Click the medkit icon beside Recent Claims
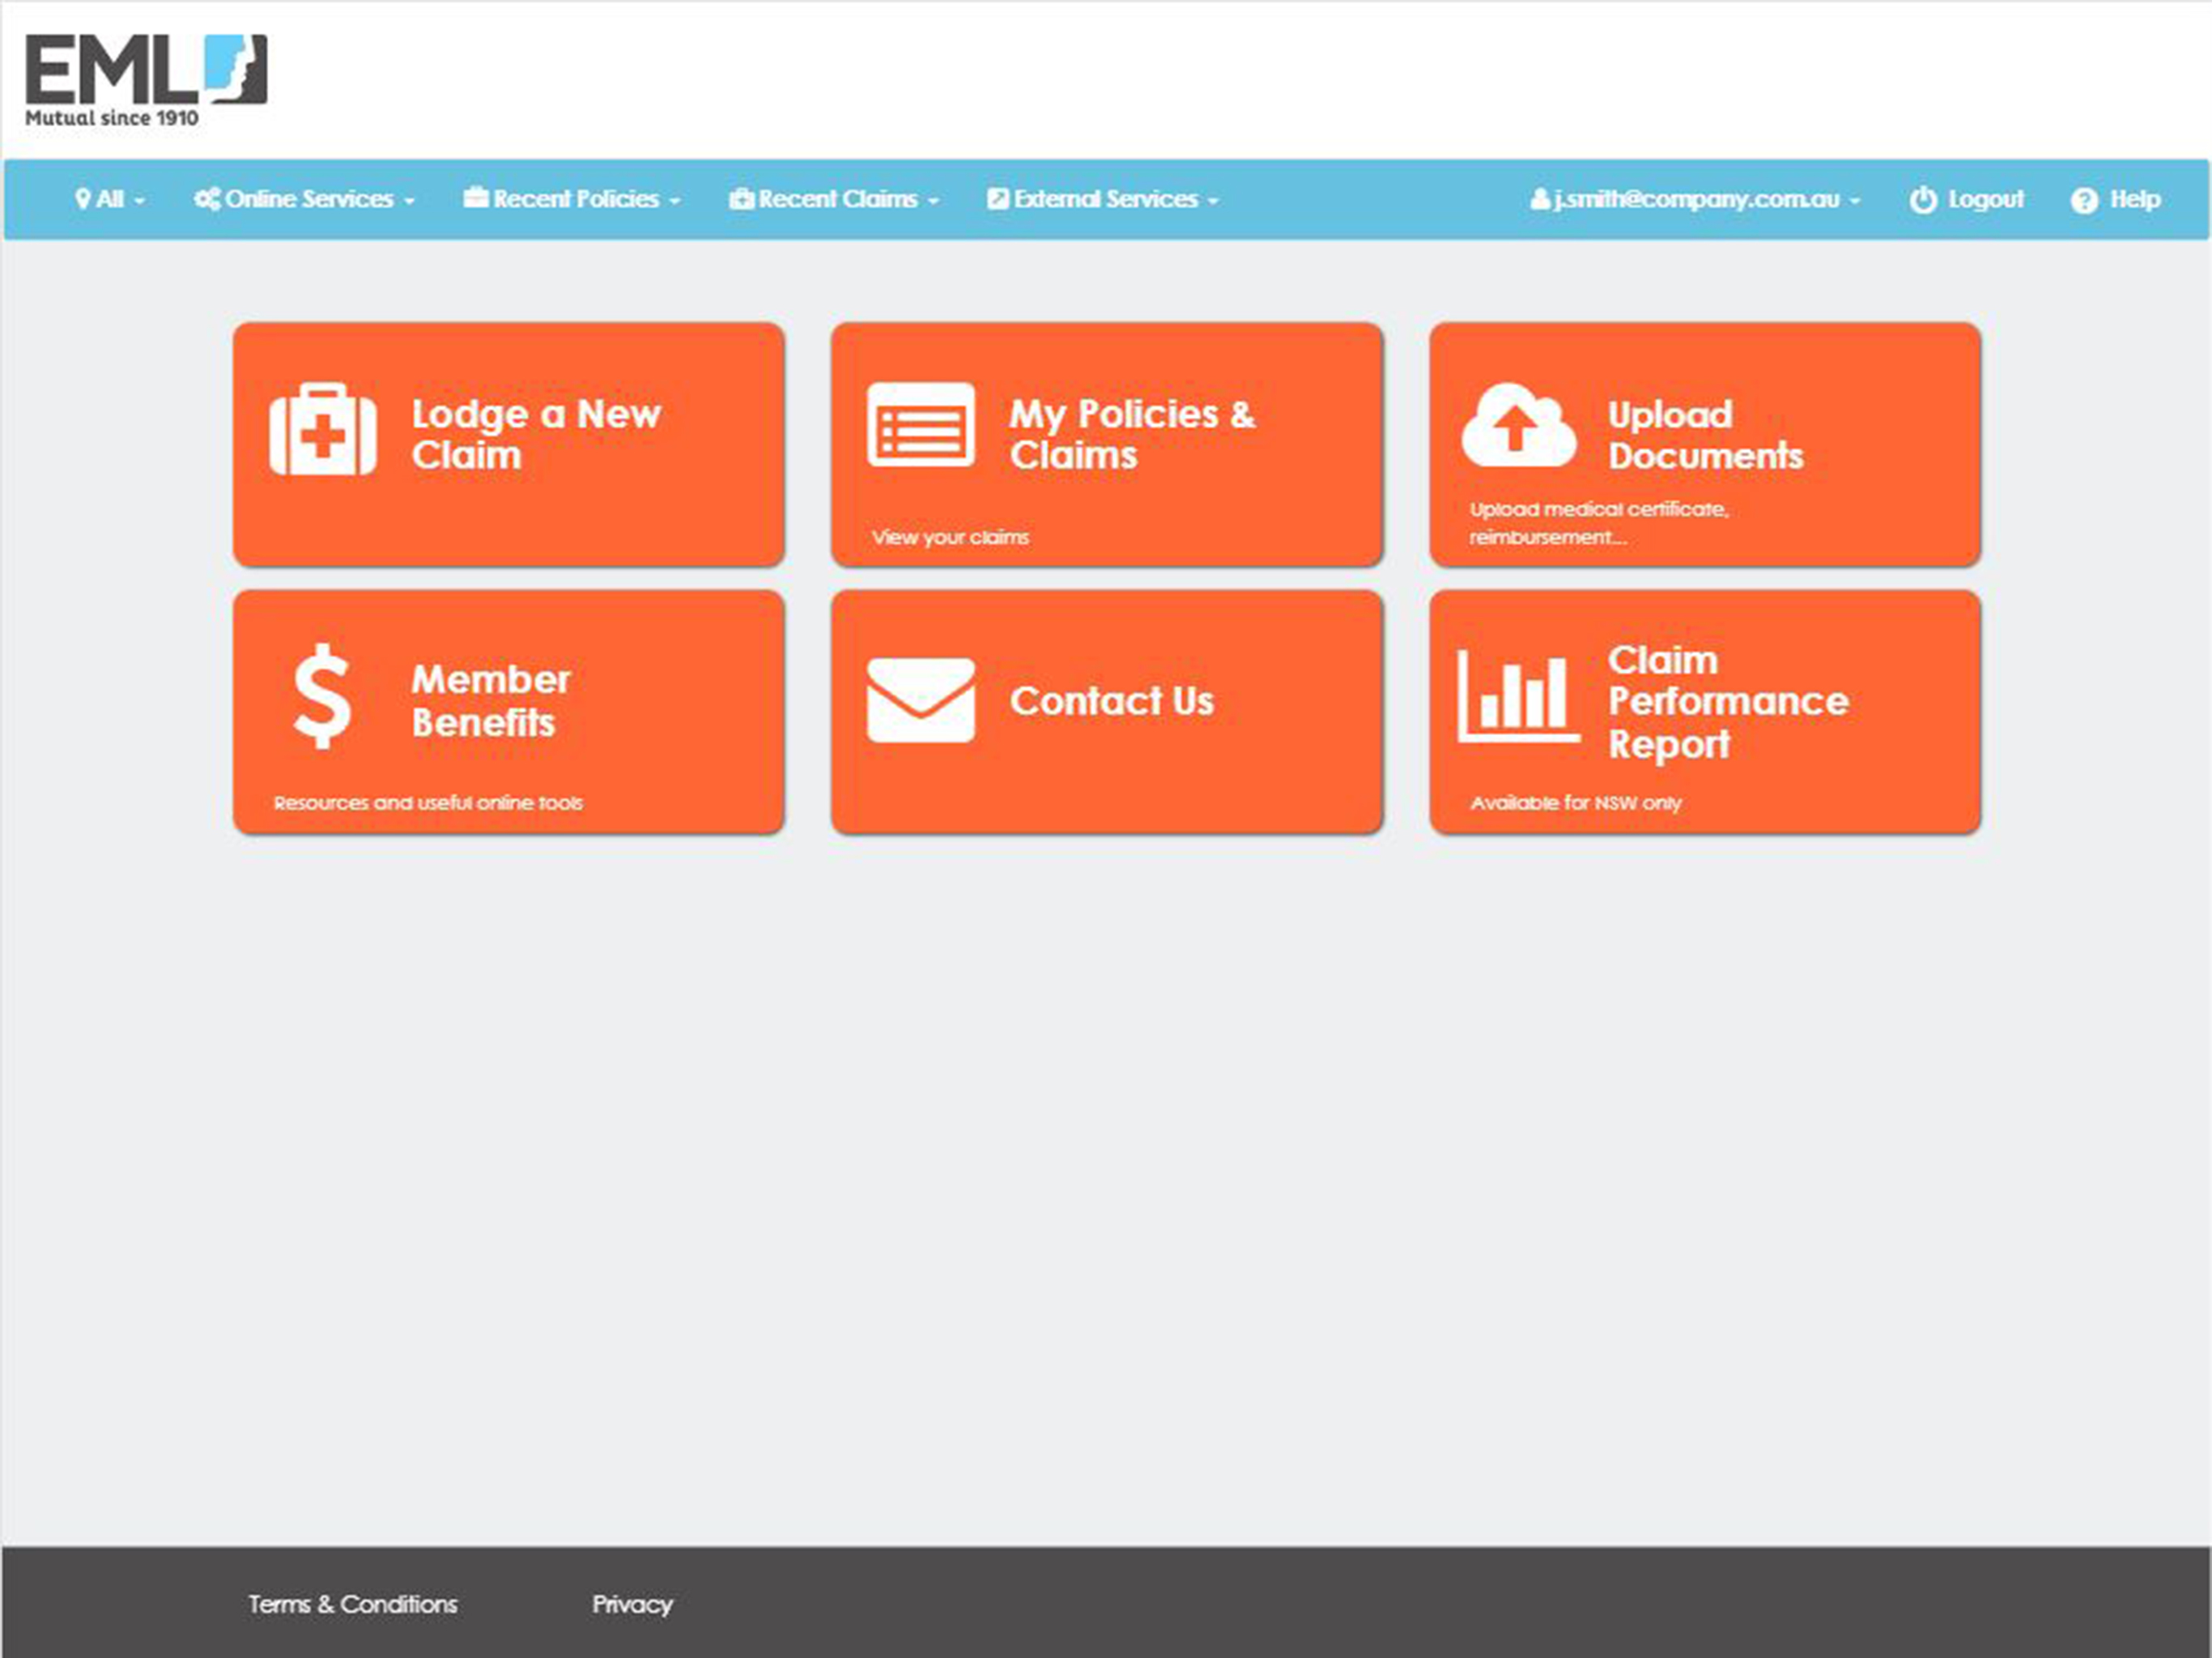 [x=741, y=199]
